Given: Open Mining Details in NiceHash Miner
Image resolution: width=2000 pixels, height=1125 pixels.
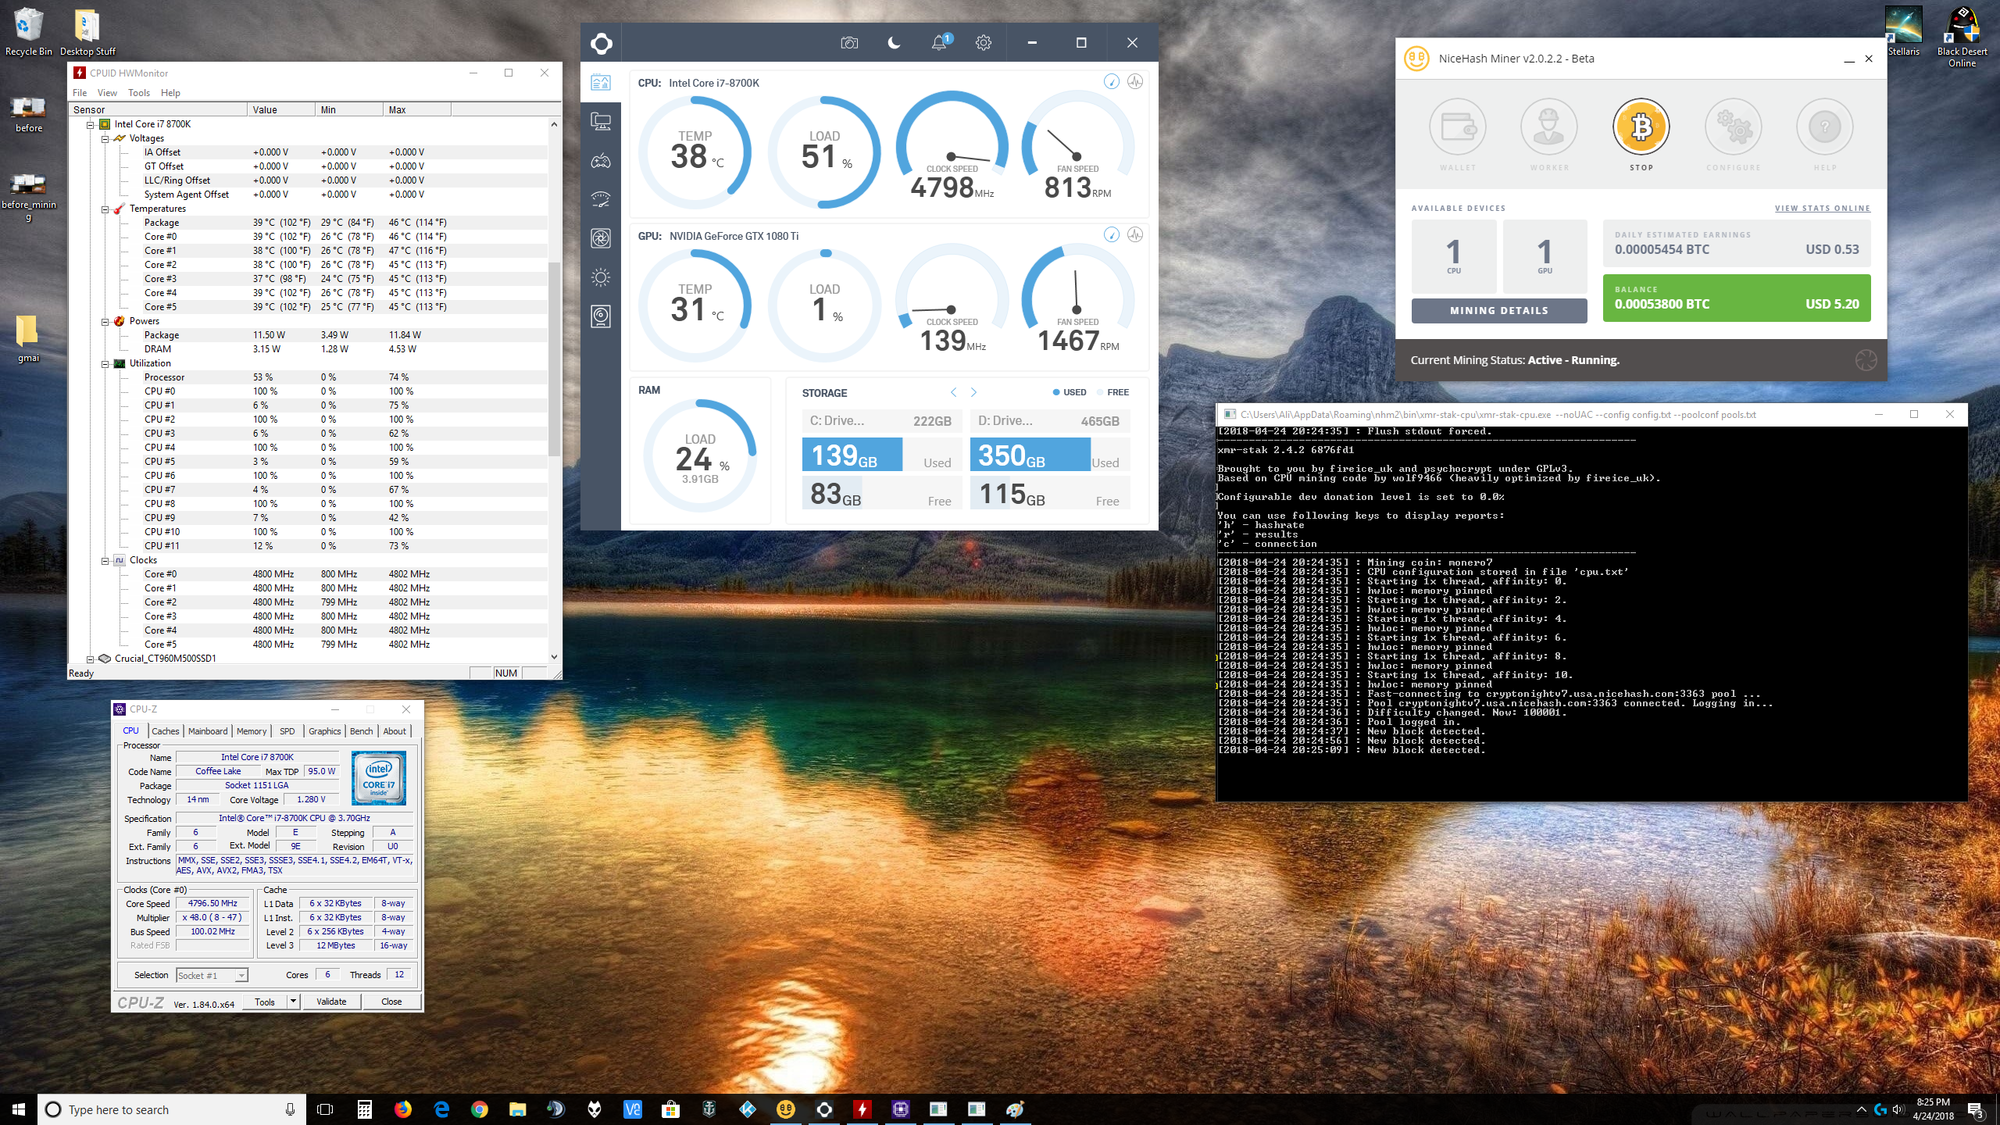Looking at the screenshot, I should (x=1498, y=310).
